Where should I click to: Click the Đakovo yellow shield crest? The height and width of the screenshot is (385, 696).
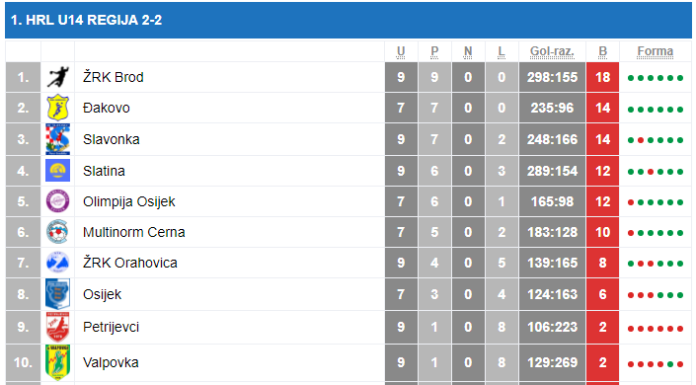click(x=58, y=108)
